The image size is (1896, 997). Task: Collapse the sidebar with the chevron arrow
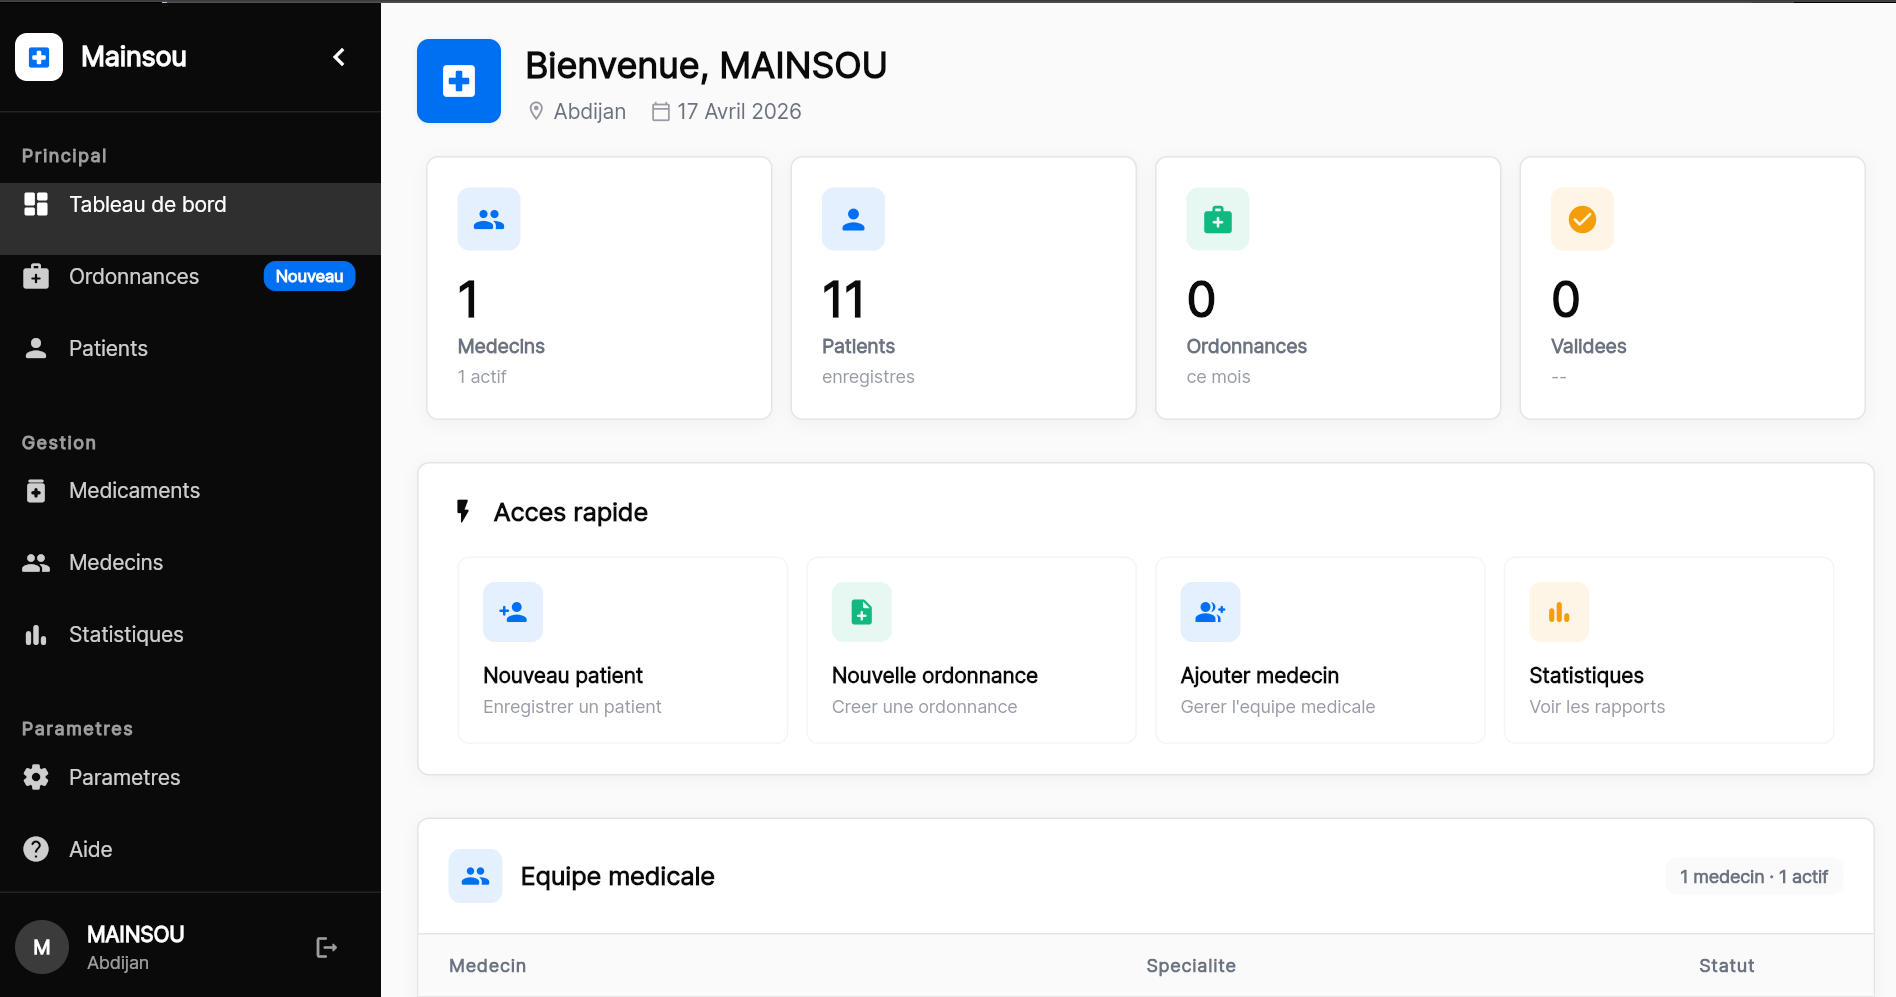click(338, 57)
